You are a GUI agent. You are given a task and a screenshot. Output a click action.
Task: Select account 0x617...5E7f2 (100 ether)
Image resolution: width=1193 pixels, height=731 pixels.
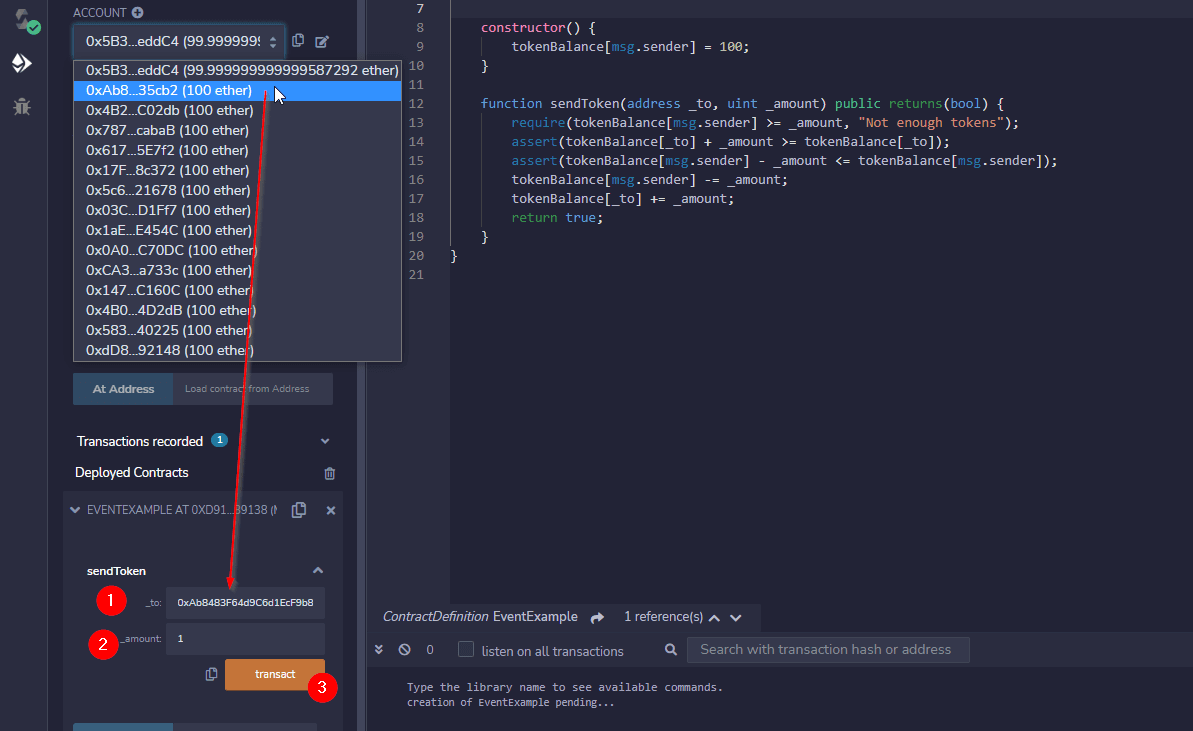pos(237,150)
